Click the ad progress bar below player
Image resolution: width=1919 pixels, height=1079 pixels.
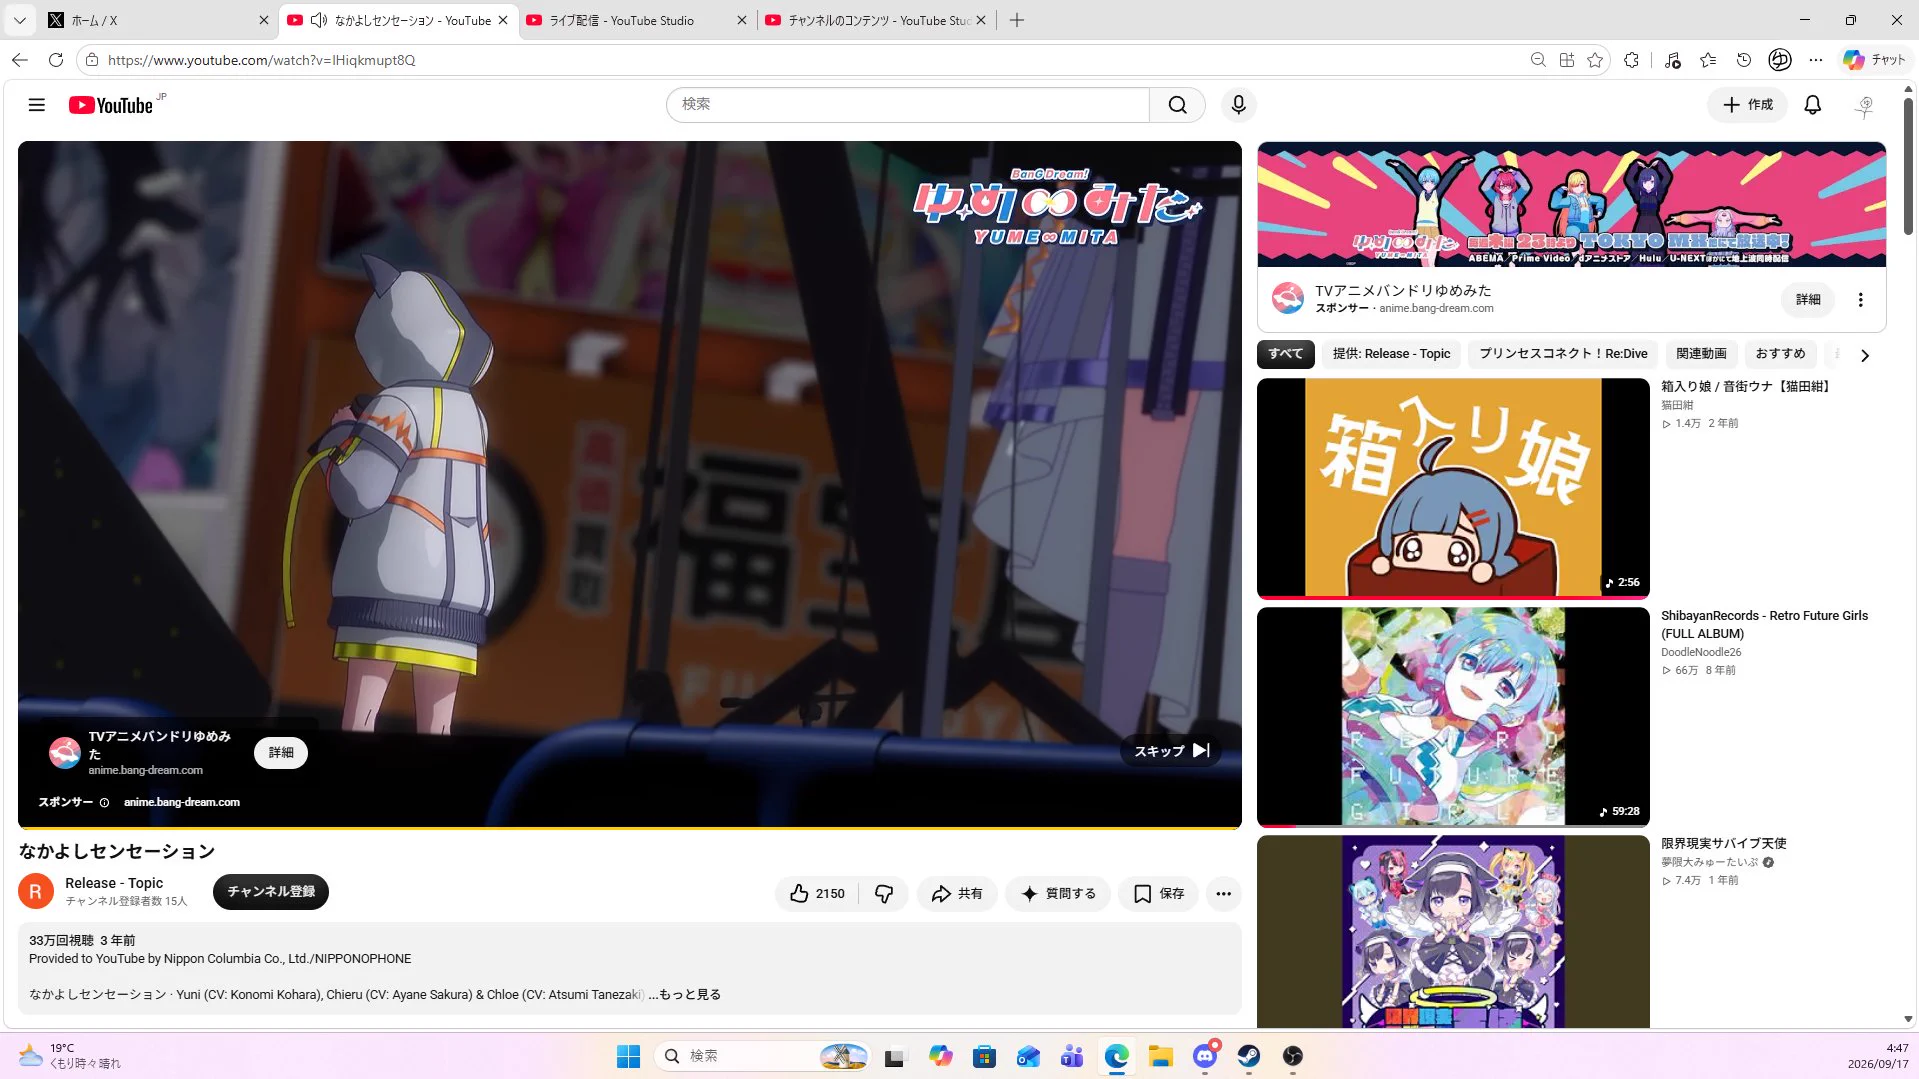pyautogui.click(x=629, y=828)
